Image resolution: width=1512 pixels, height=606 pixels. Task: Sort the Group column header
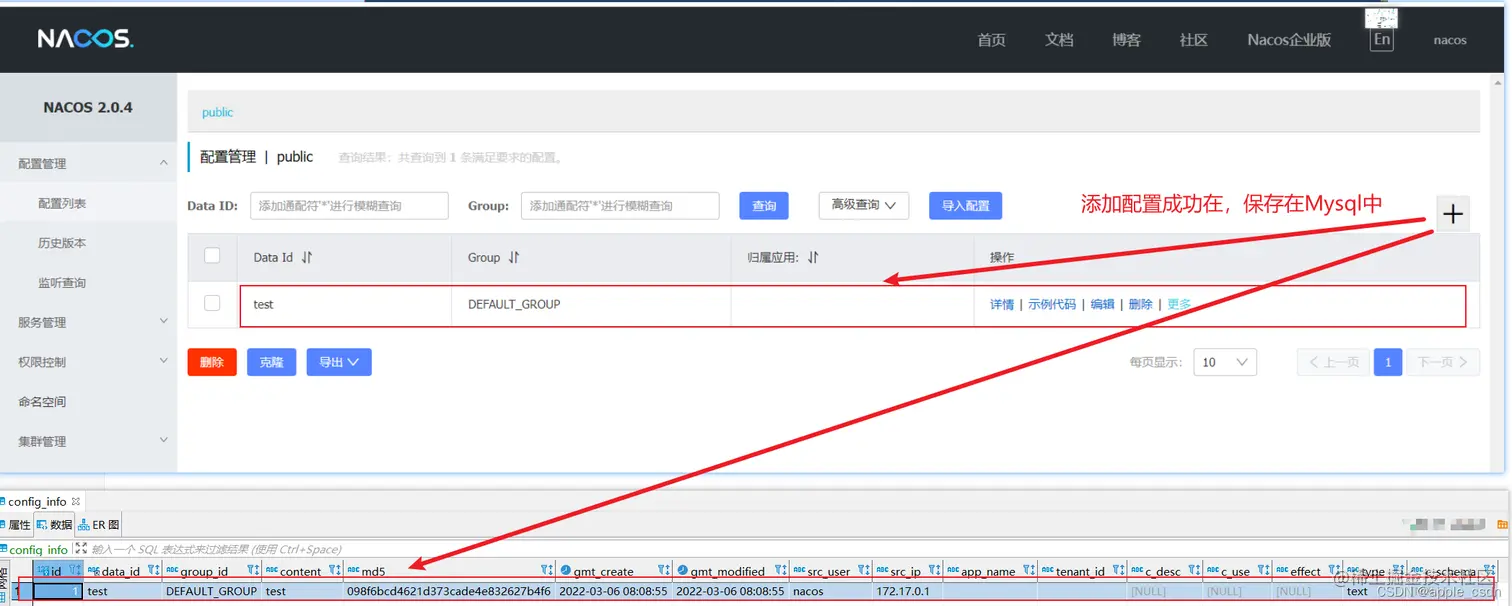[513, 257]
